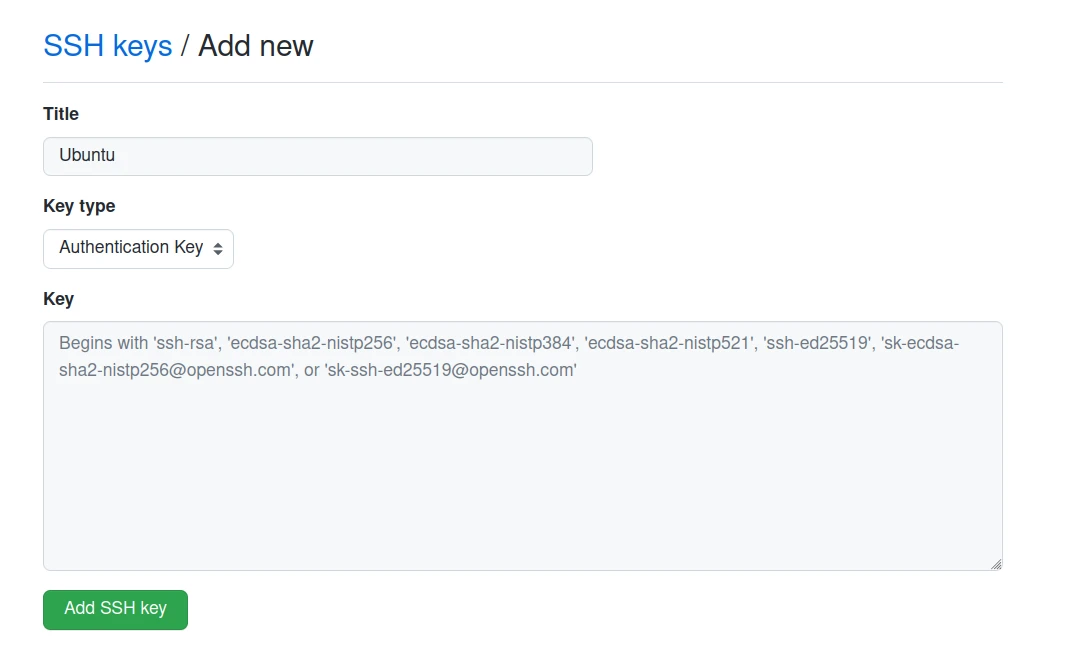Viewport: 1070px width, 671px height.
Task: Expand the Key type dropdown
Action: [x=138, y=248]
